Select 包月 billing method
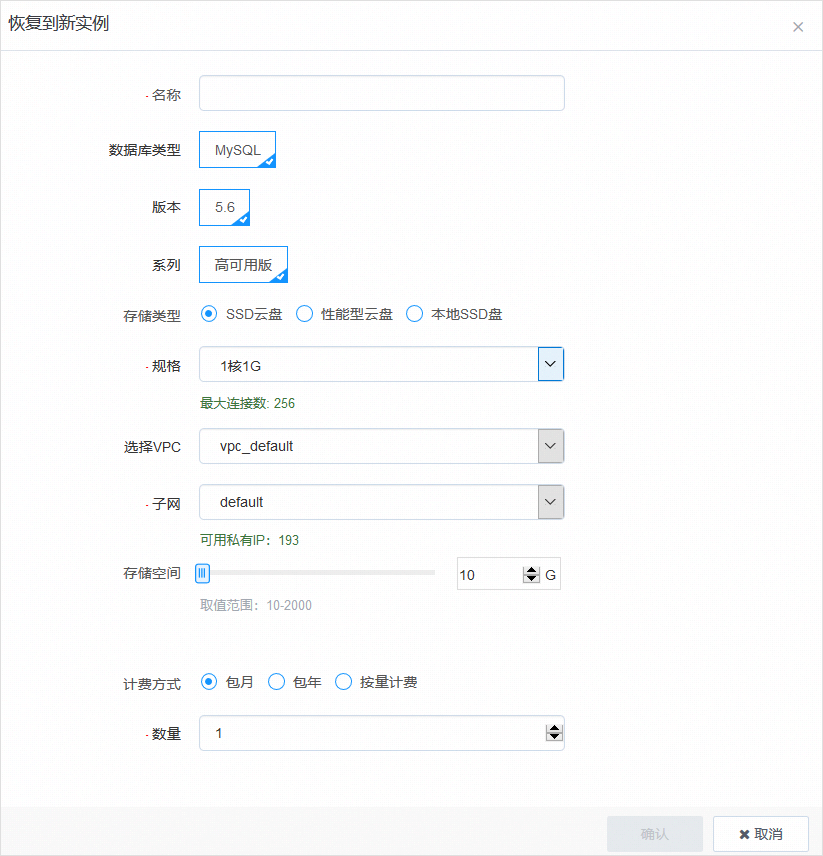 (208, 682)
